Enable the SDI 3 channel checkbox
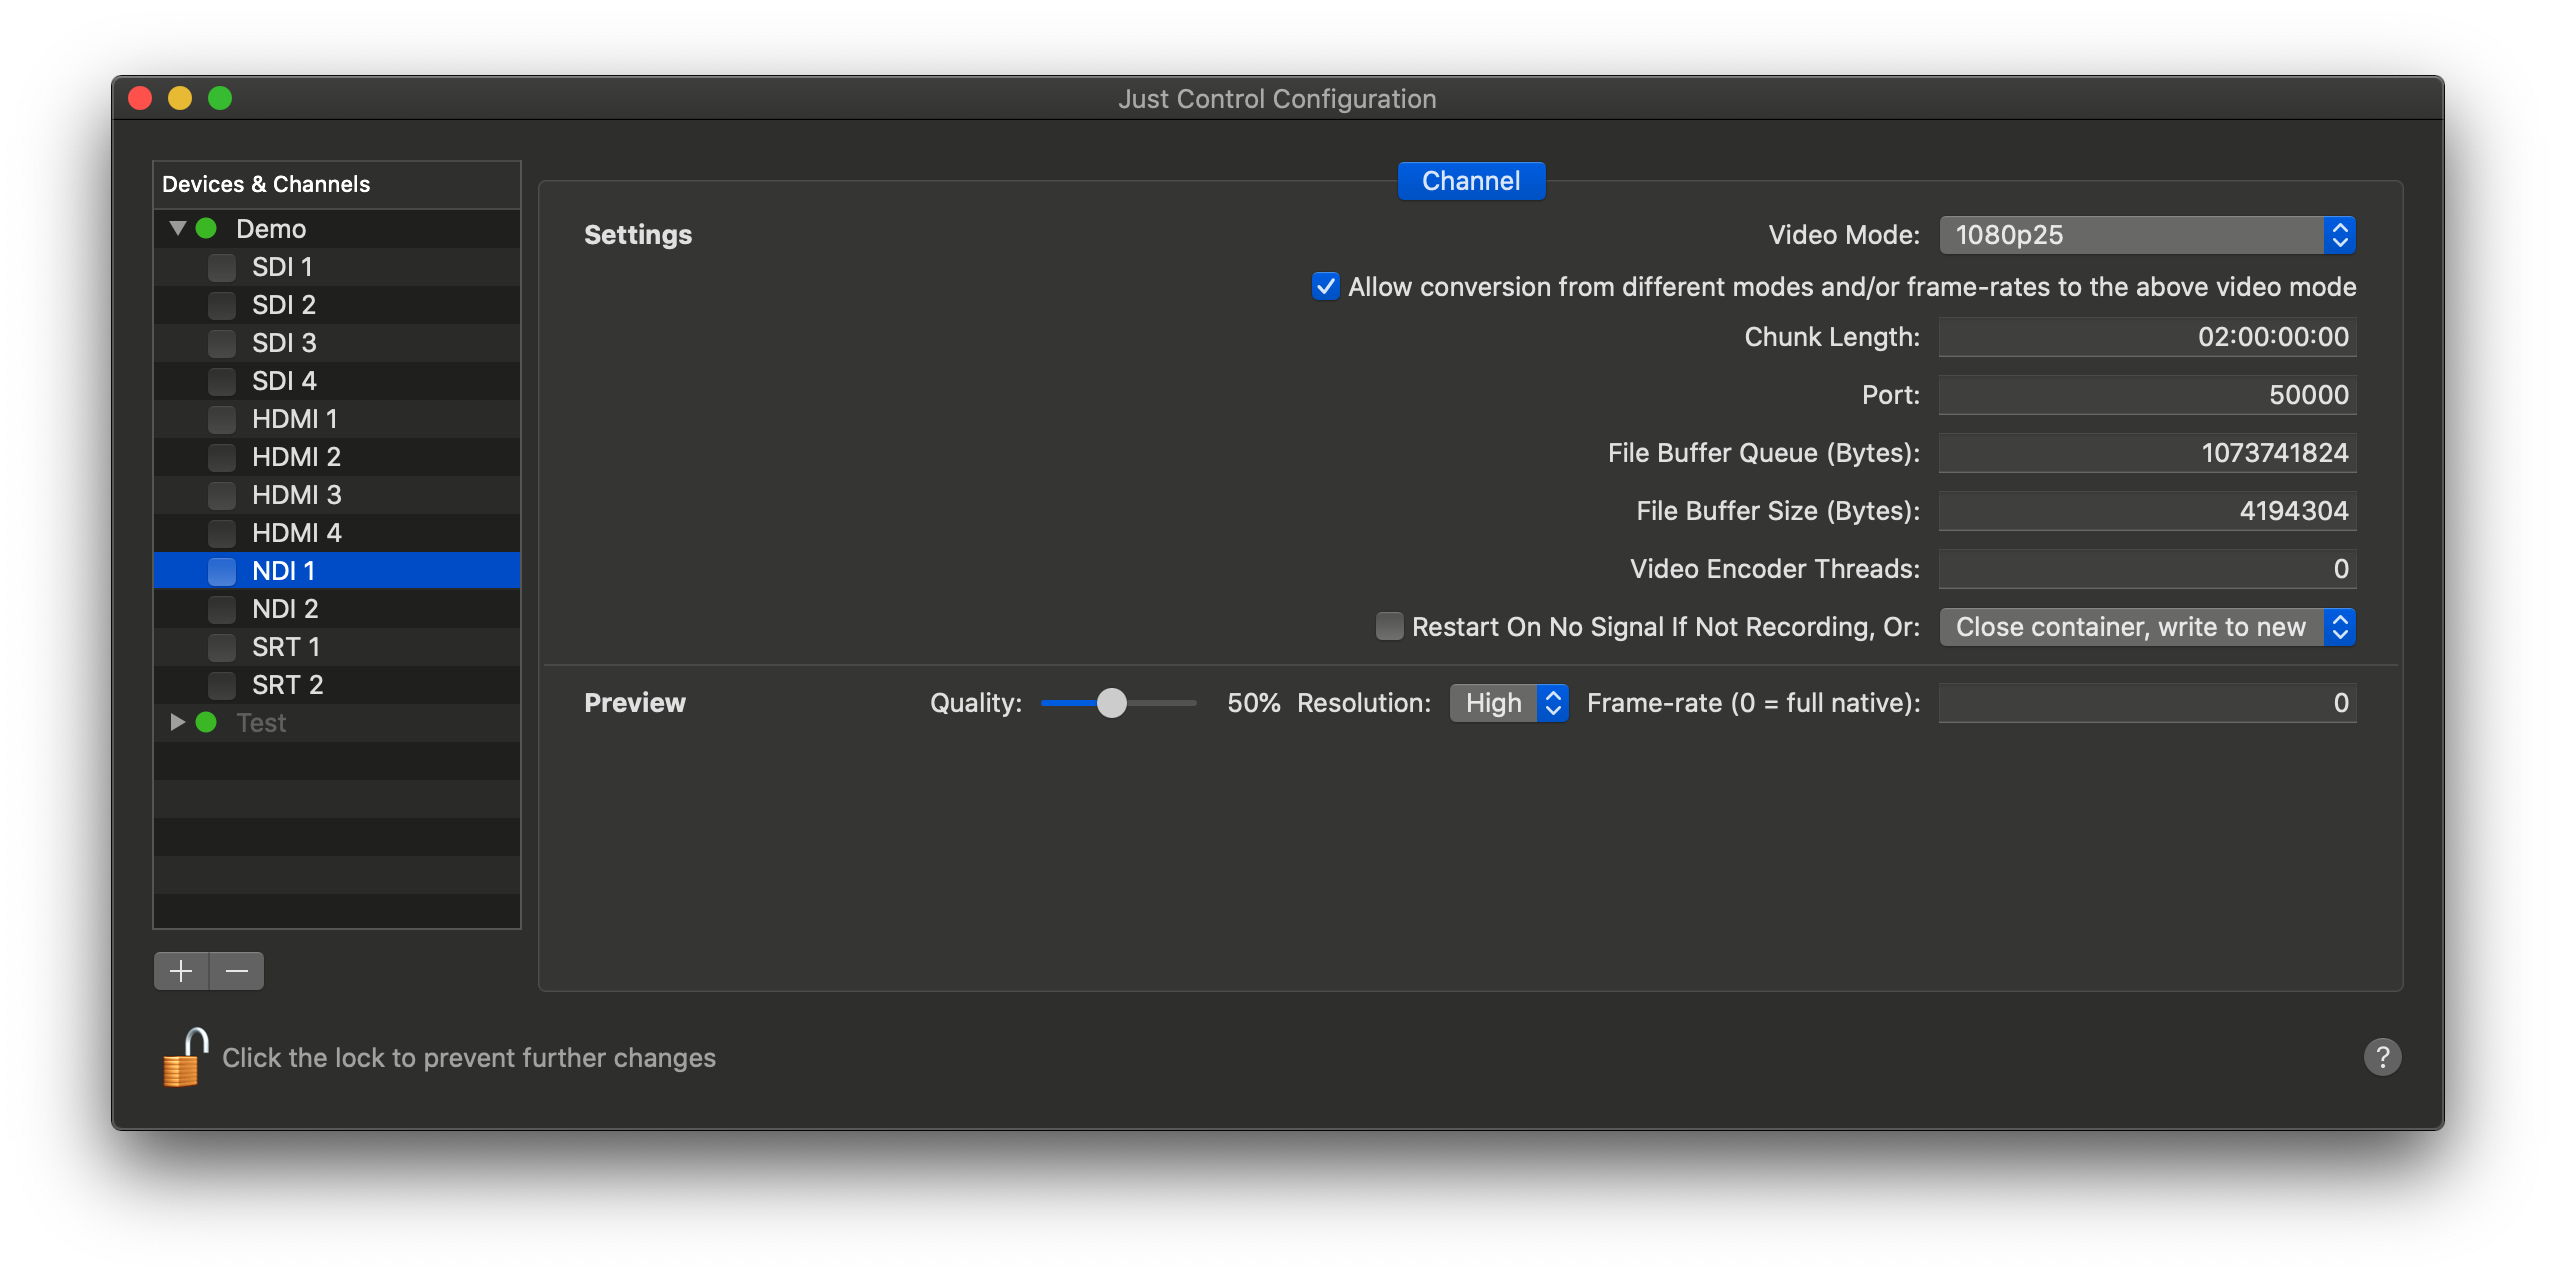 click(x=222, y=343)
